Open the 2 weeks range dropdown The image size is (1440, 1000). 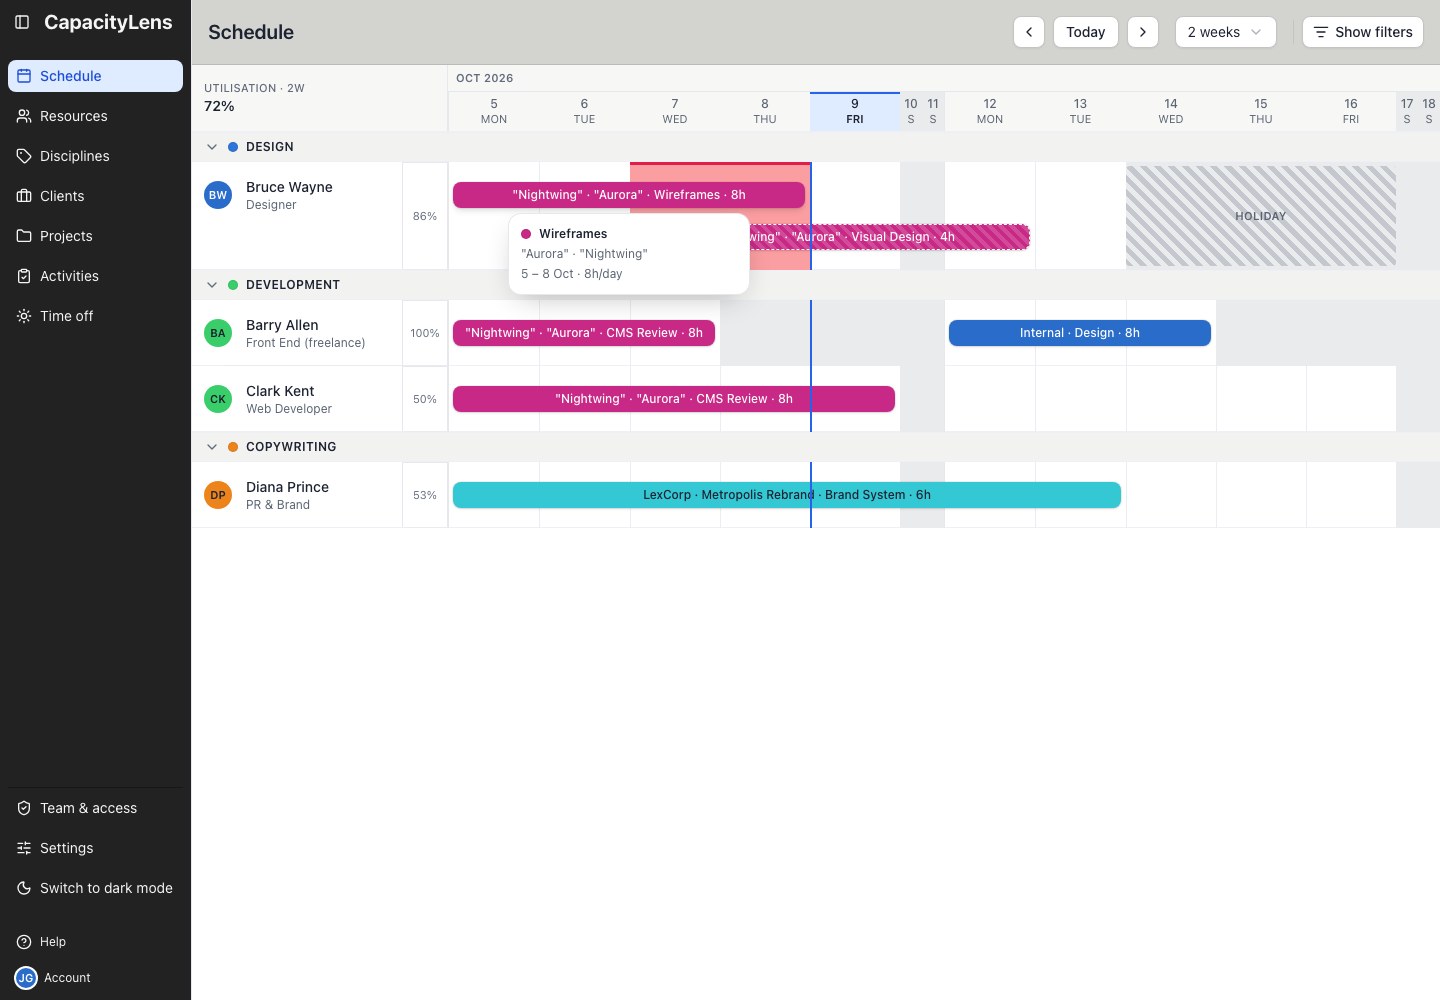[1225, 32]
